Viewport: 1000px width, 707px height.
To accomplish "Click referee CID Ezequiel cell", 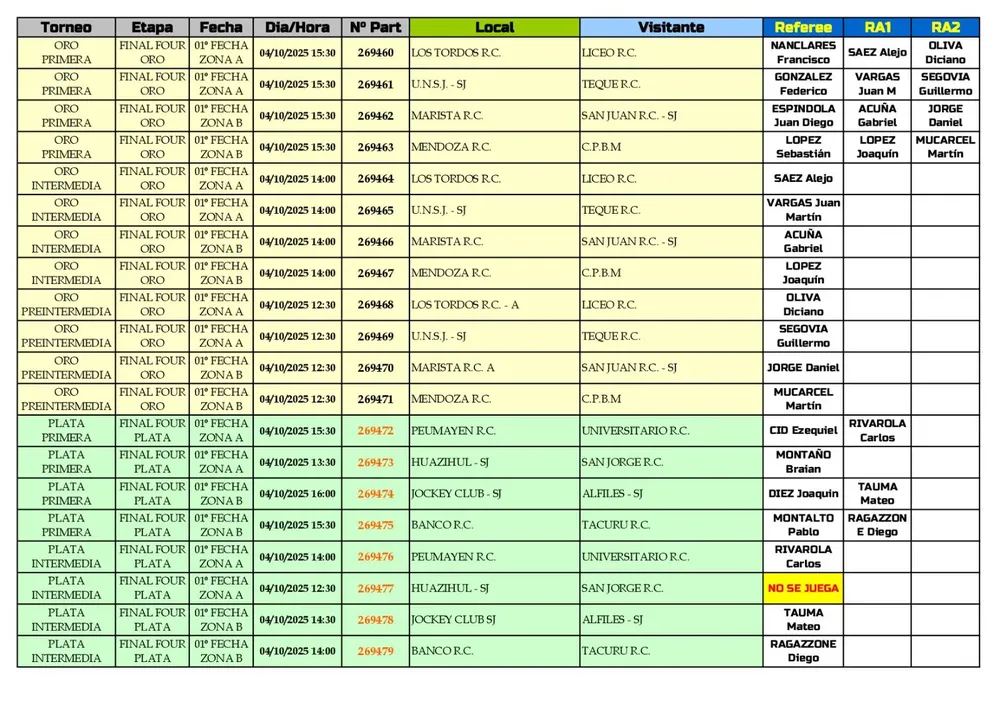I will tap(803, 431).
